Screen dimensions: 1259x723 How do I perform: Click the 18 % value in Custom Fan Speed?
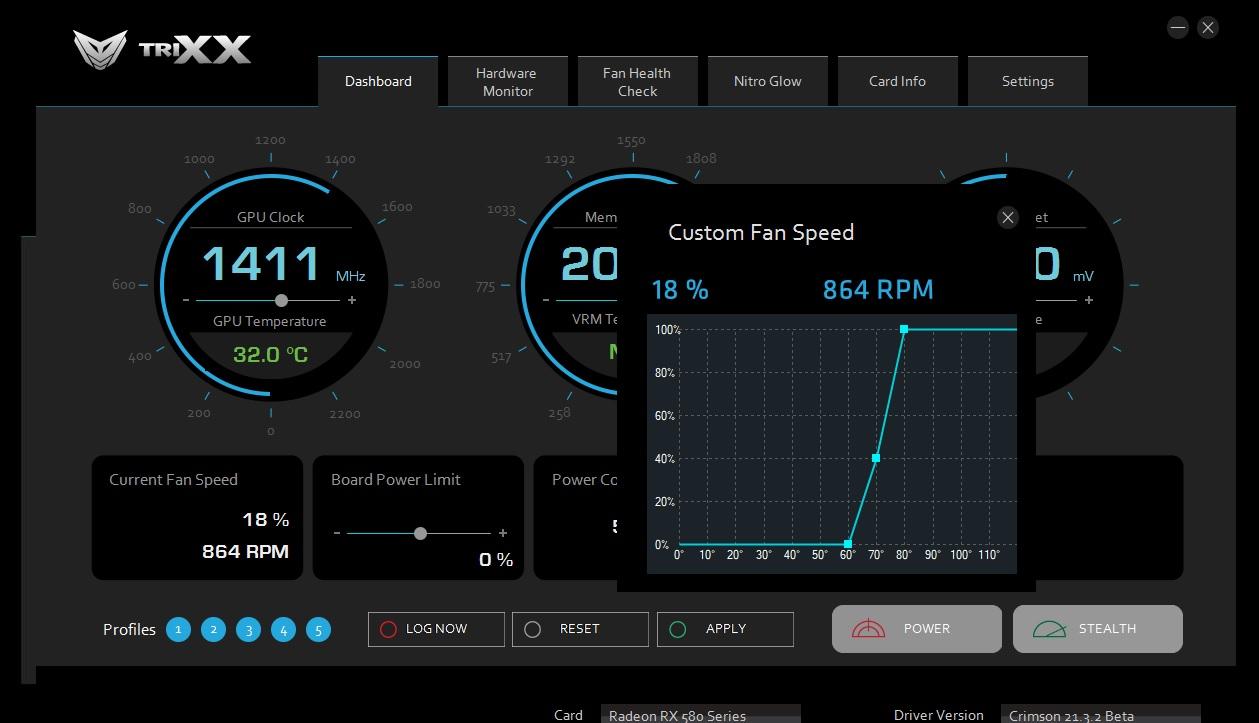pyautogui.click(x=680, y=290)
